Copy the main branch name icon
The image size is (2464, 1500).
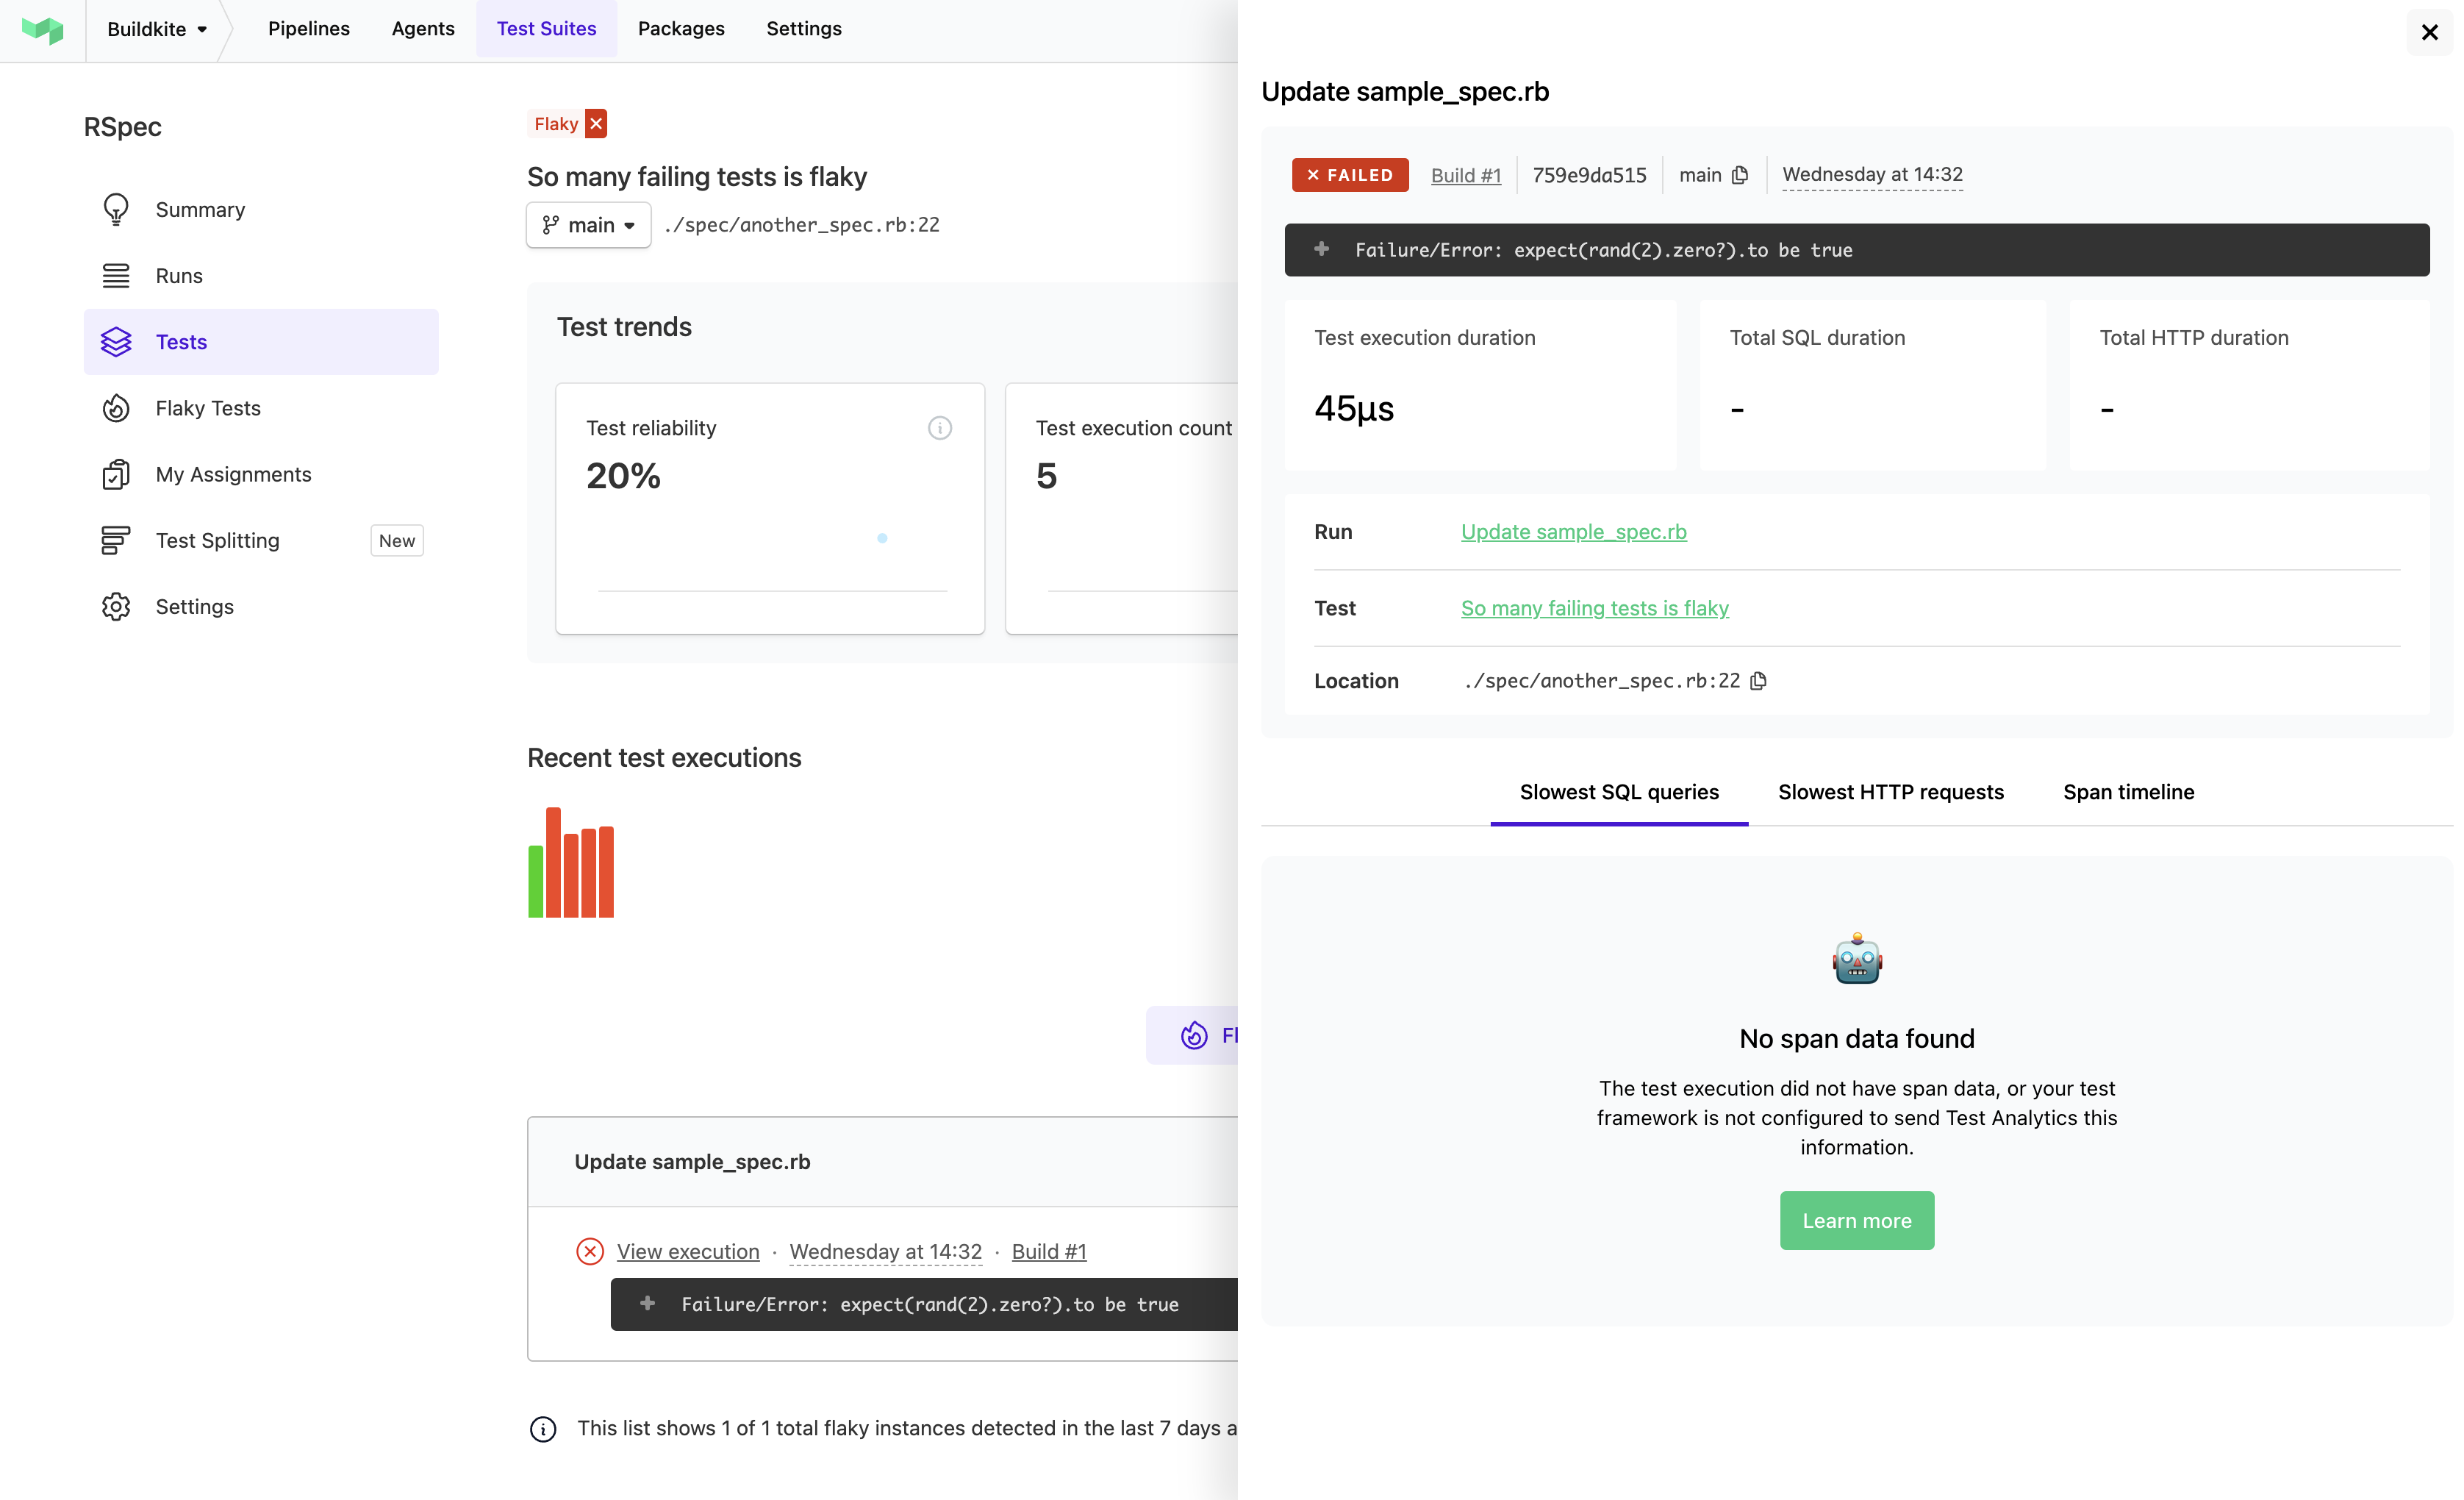[x=1740, y=175]
